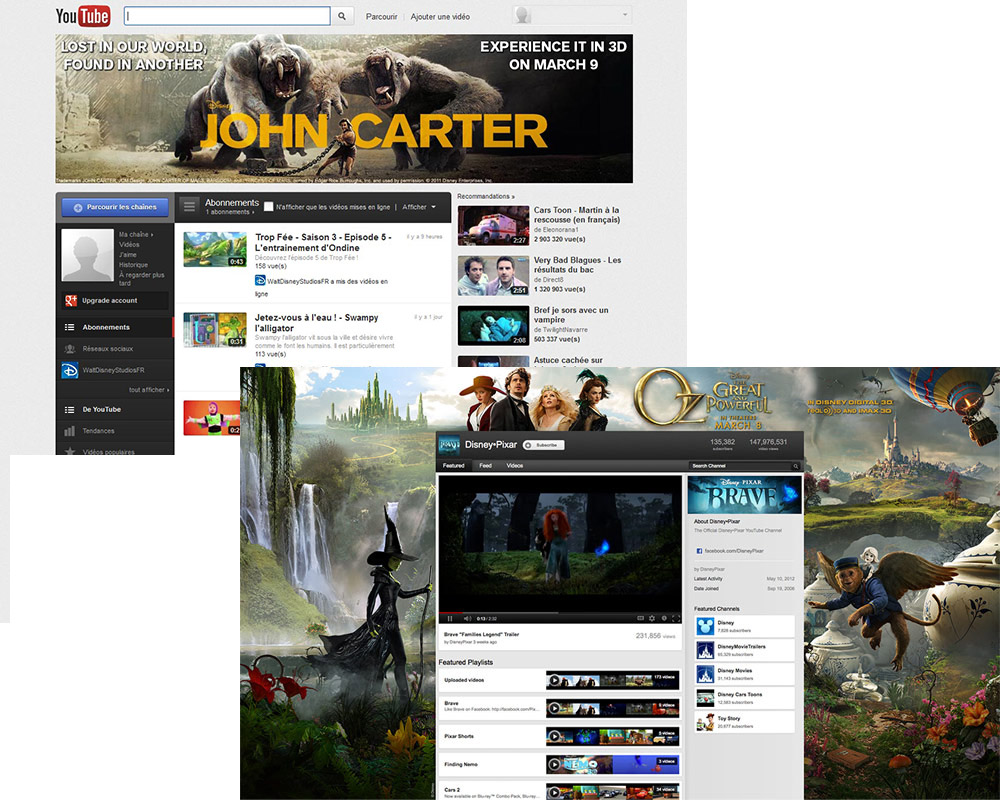Click the Disney icon beside WaltDisneyStudiosFR in sidebar

point(70,370)
